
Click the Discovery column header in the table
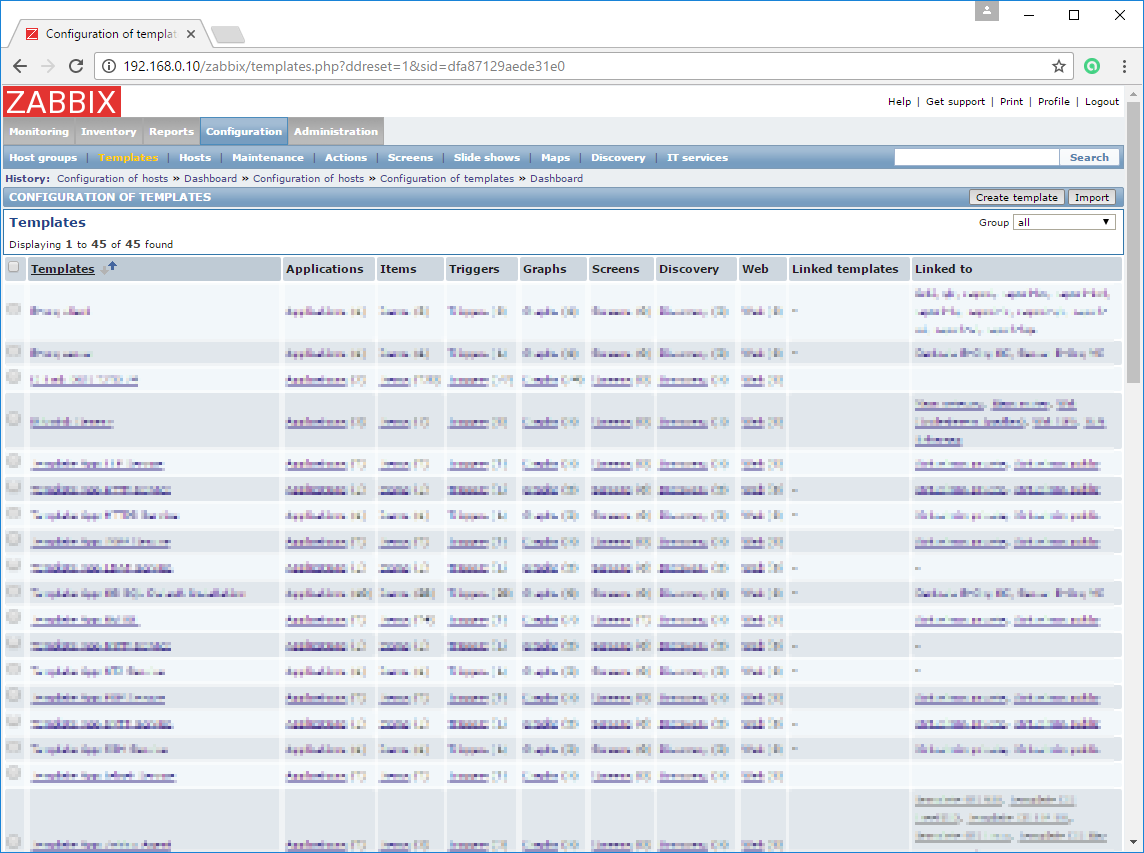click(x=689, y=269)
